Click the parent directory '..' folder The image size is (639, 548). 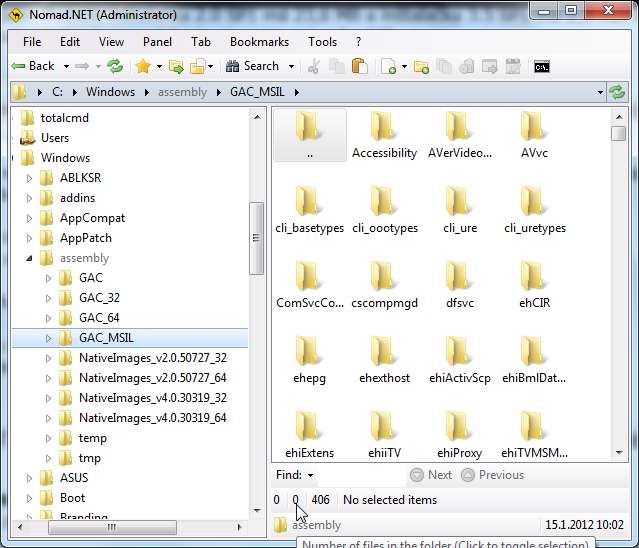[310, 135]
